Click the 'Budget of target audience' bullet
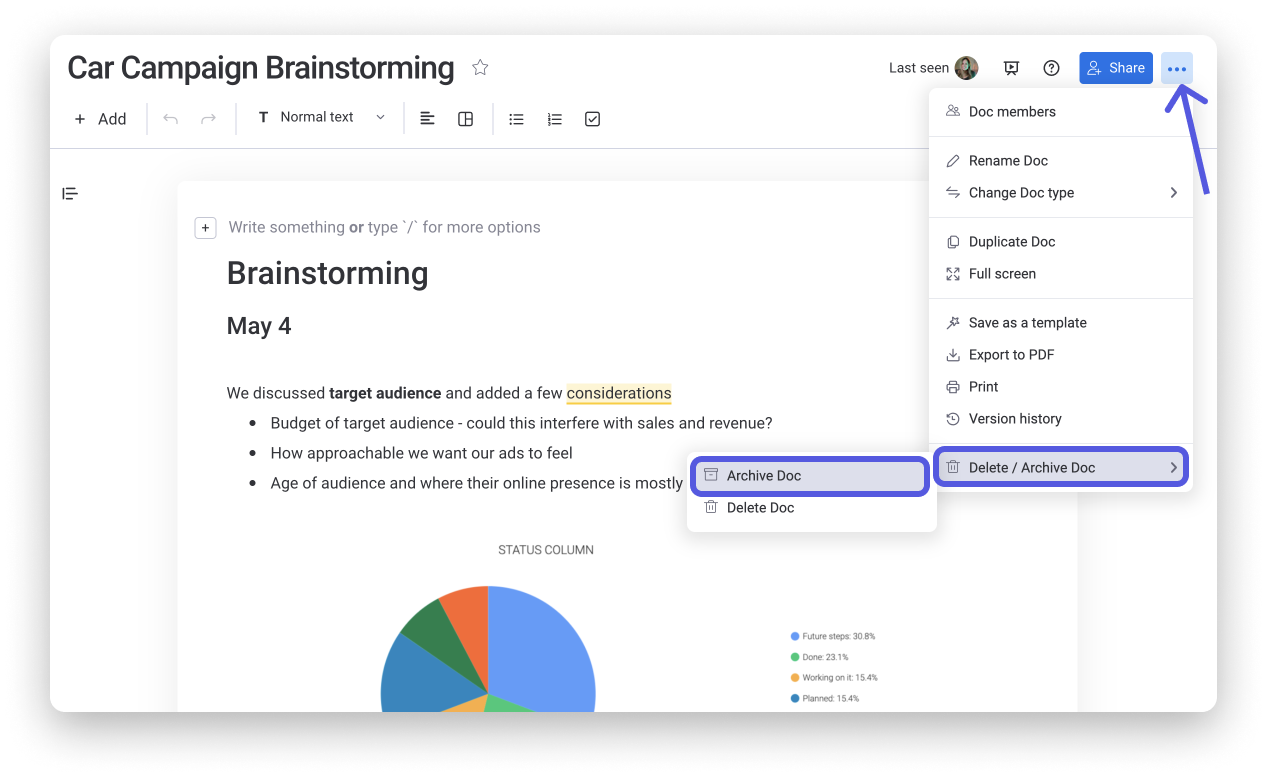 point(521,423)
